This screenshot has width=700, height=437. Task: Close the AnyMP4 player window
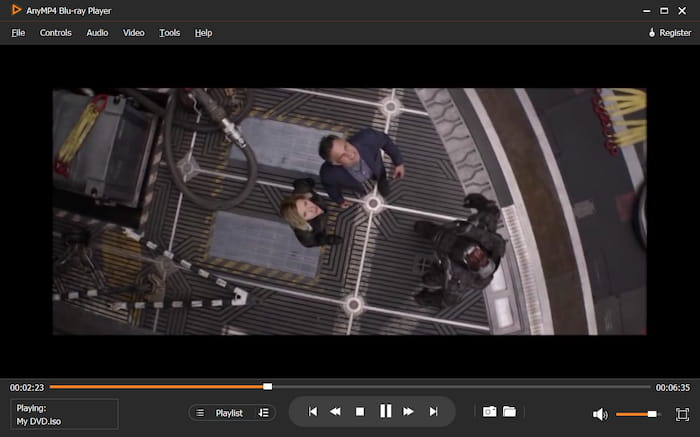(682, 11)
